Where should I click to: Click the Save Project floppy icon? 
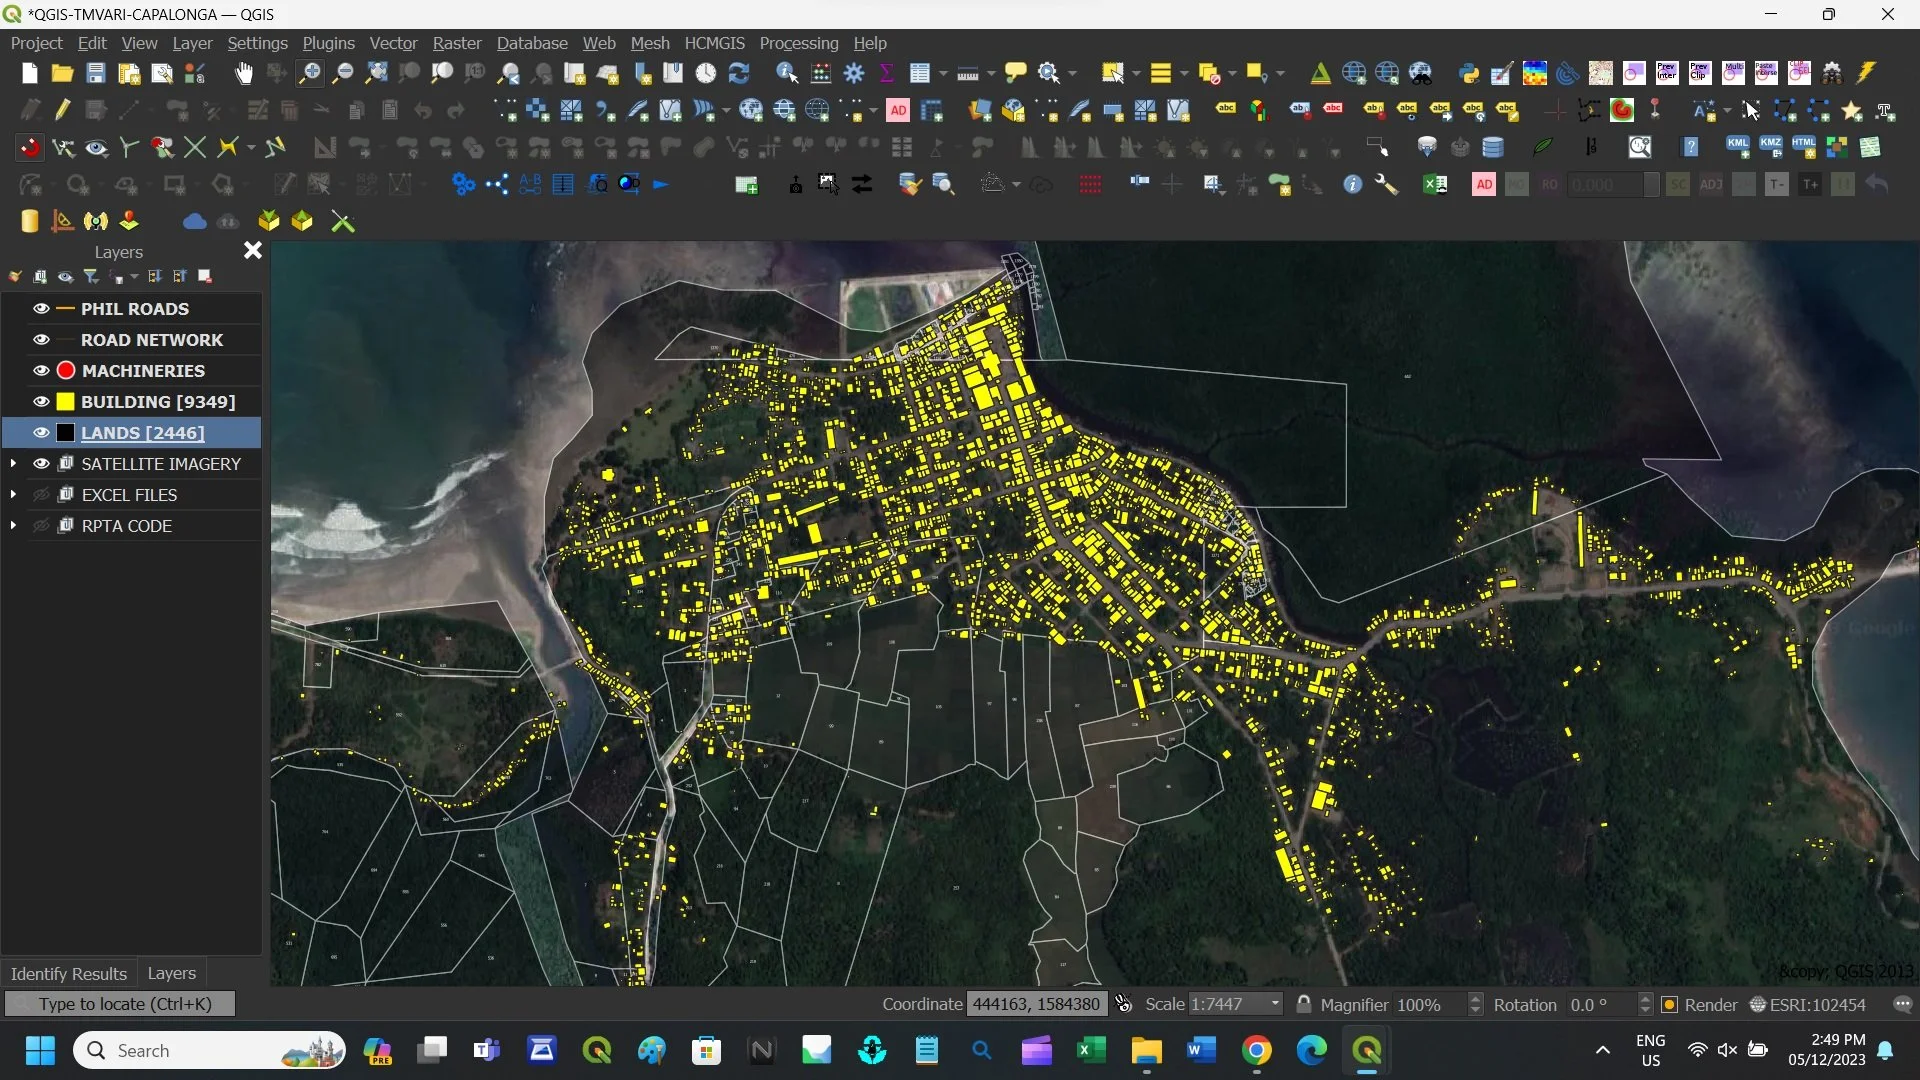point(95,73)
